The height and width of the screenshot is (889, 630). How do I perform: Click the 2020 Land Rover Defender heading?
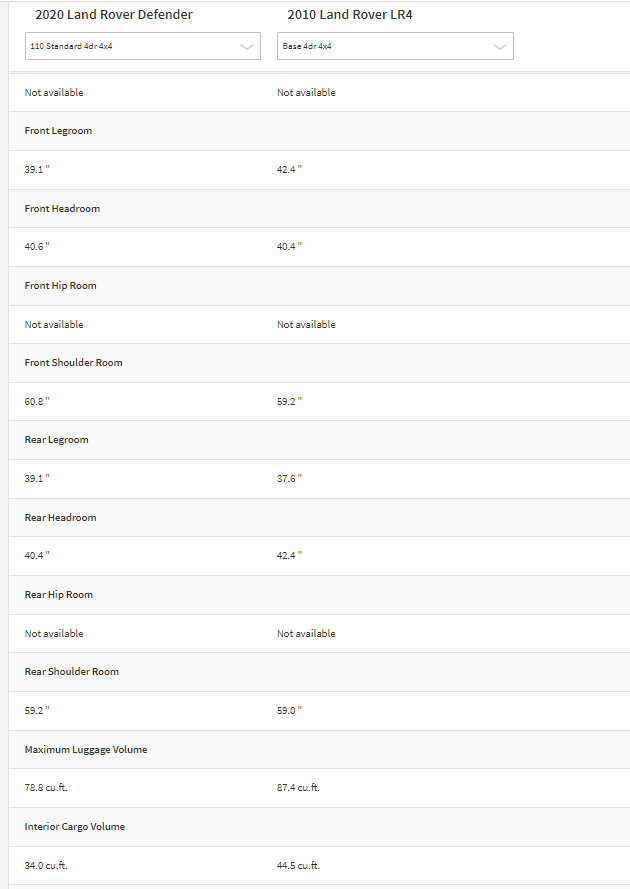coord(114,15)
